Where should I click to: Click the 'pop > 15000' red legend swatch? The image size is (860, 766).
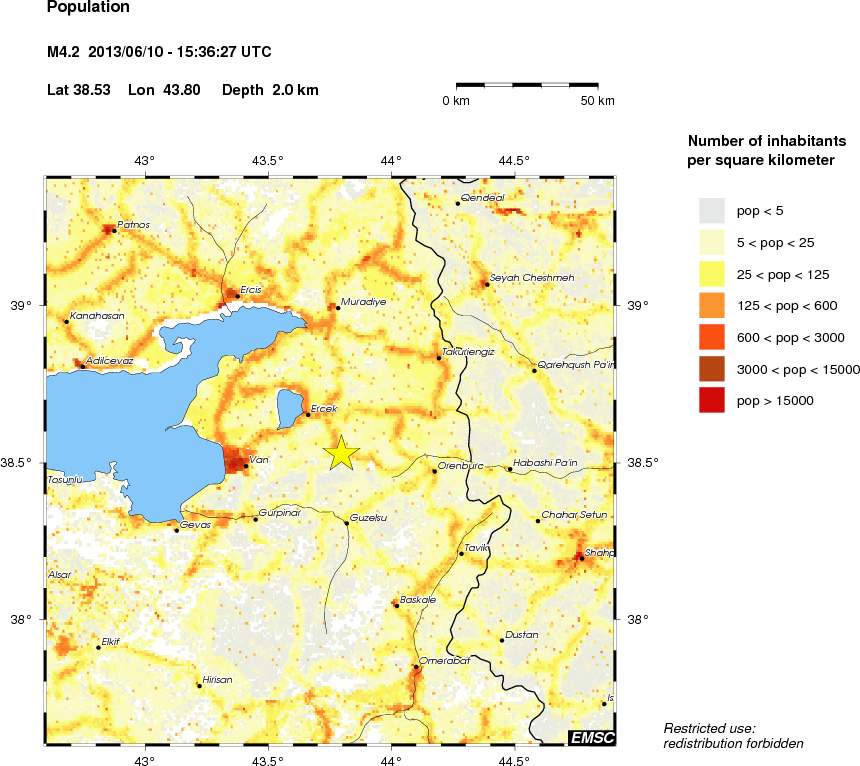click(711, 401)
